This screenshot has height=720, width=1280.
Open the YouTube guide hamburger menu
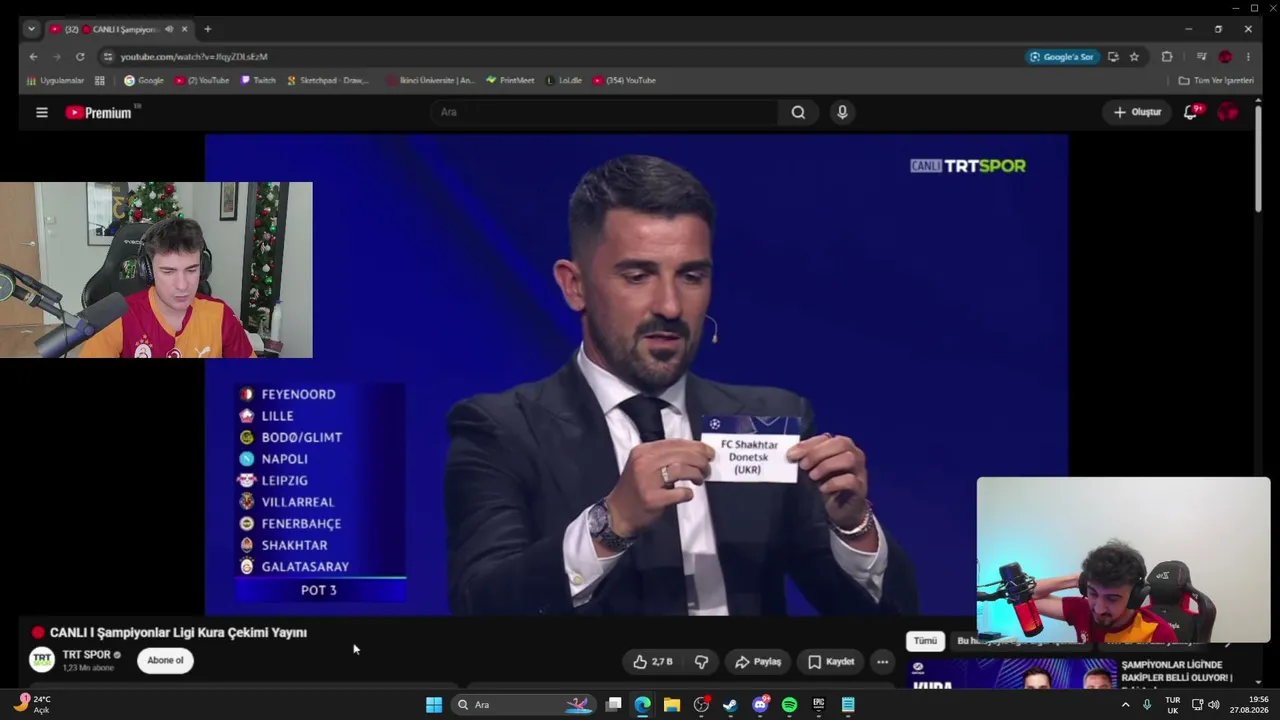(42, 113)
